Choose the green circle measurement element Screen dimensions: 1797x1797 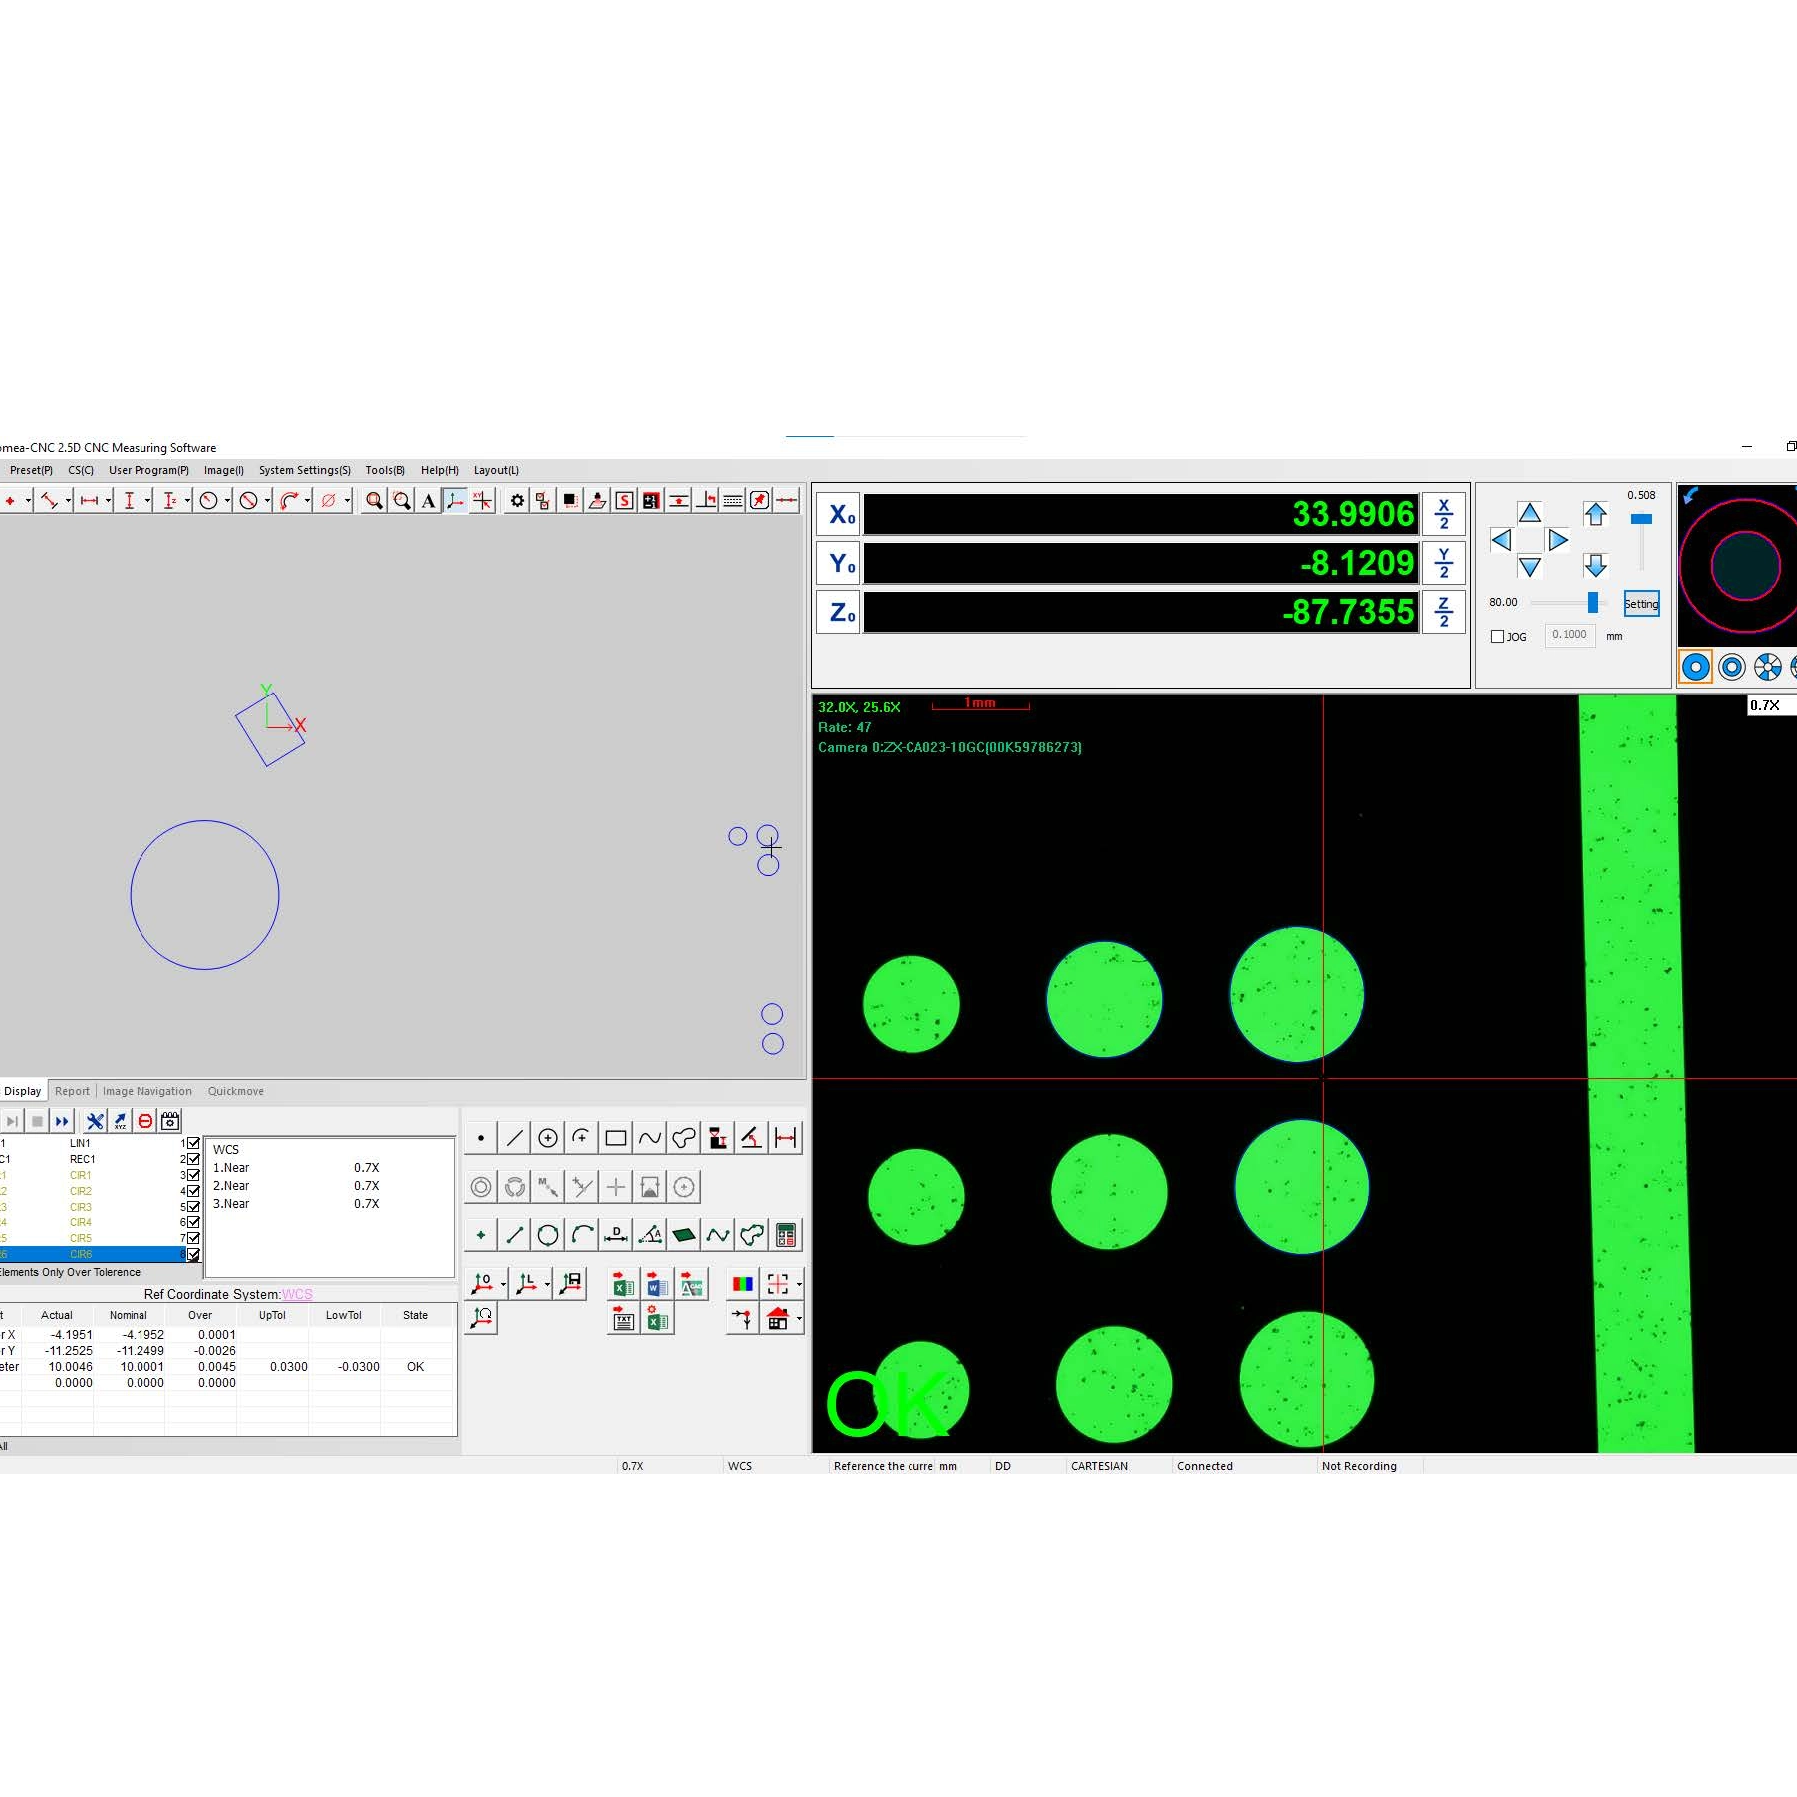tap(548, 1236)
